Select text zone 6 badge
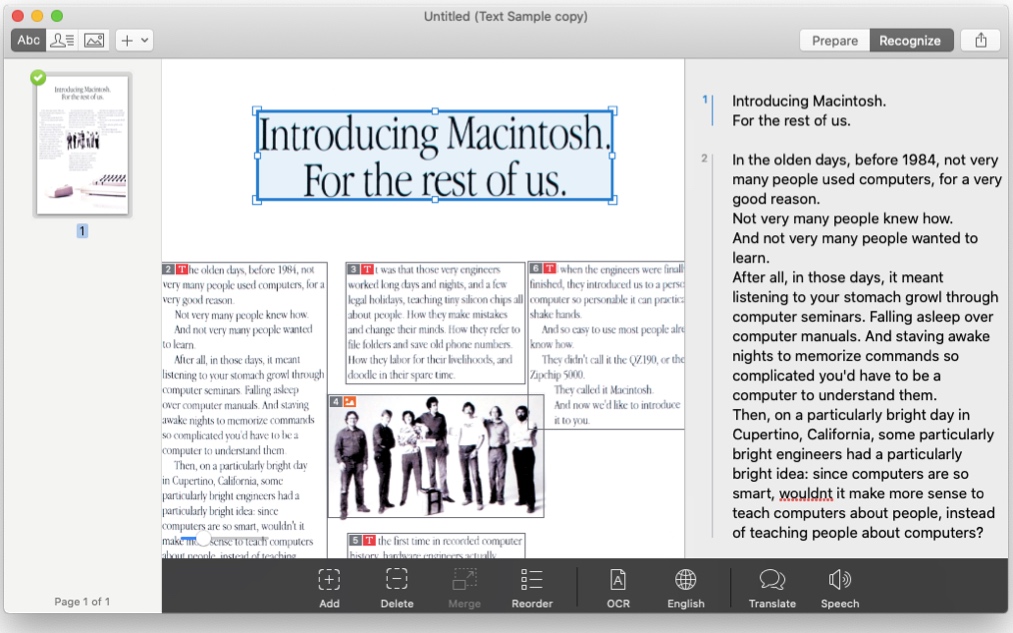Viewport: 1013px width, 633px height. pos(536,268)
